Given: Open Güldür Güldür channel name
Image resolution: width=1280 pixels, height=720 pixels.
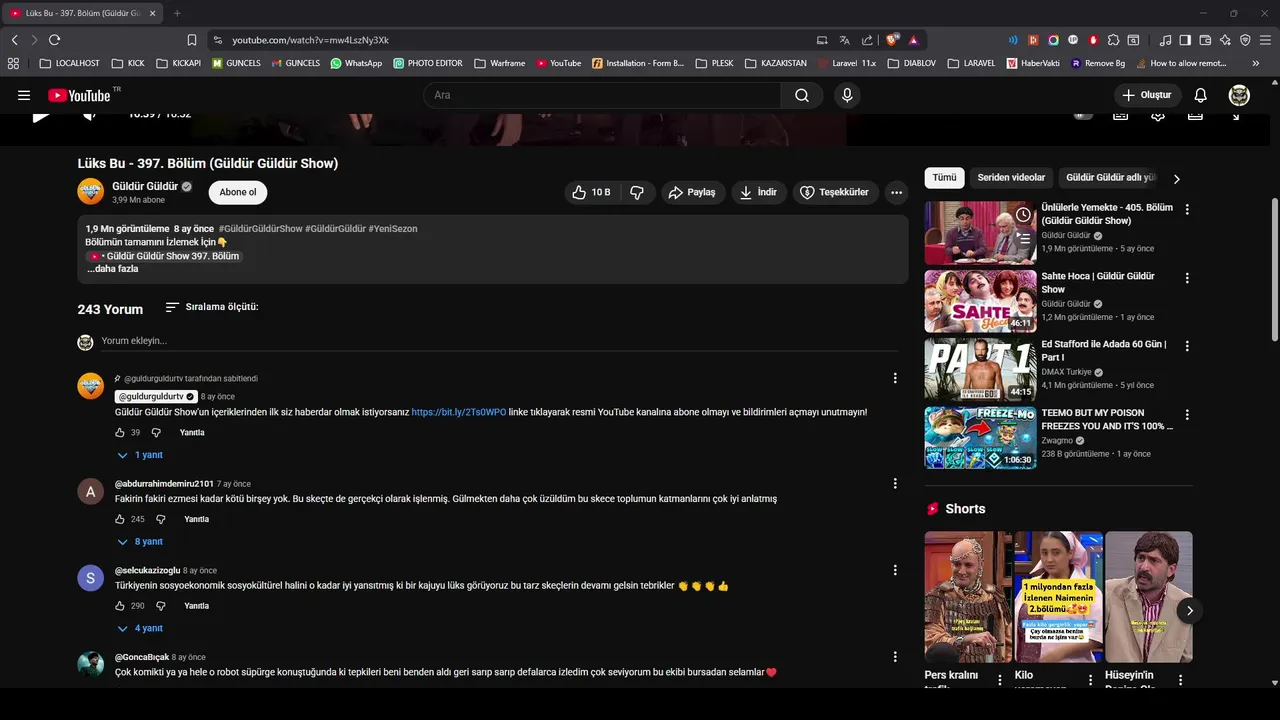Looking at the screenshot, I should (145, 186).
